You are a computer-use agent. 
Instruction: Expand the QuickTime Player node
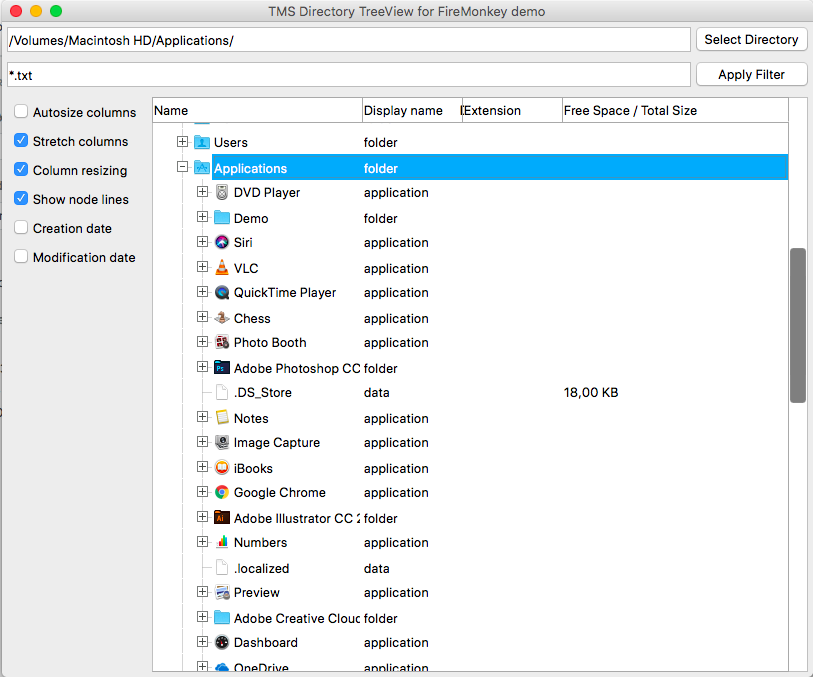pyautogui.click(x=202, y=292)
